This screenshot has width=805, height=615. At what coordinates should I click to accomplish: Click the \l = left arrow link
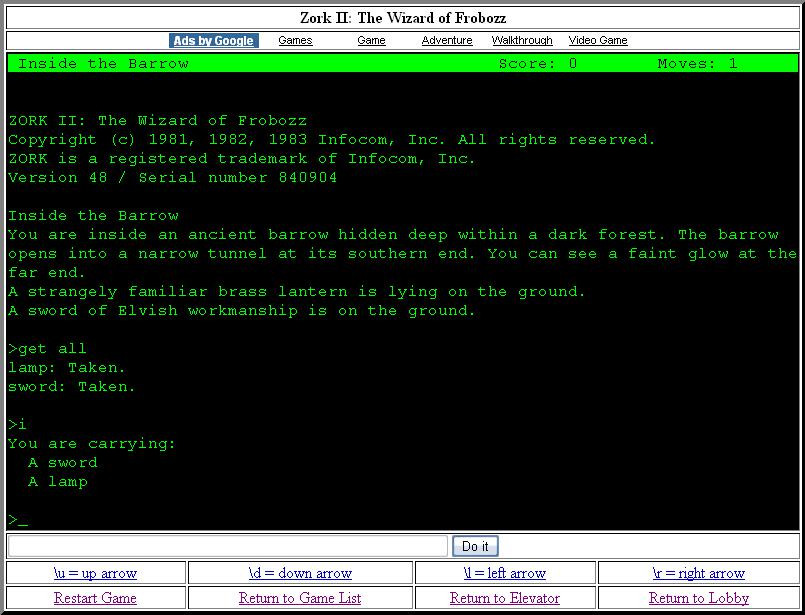505,573
